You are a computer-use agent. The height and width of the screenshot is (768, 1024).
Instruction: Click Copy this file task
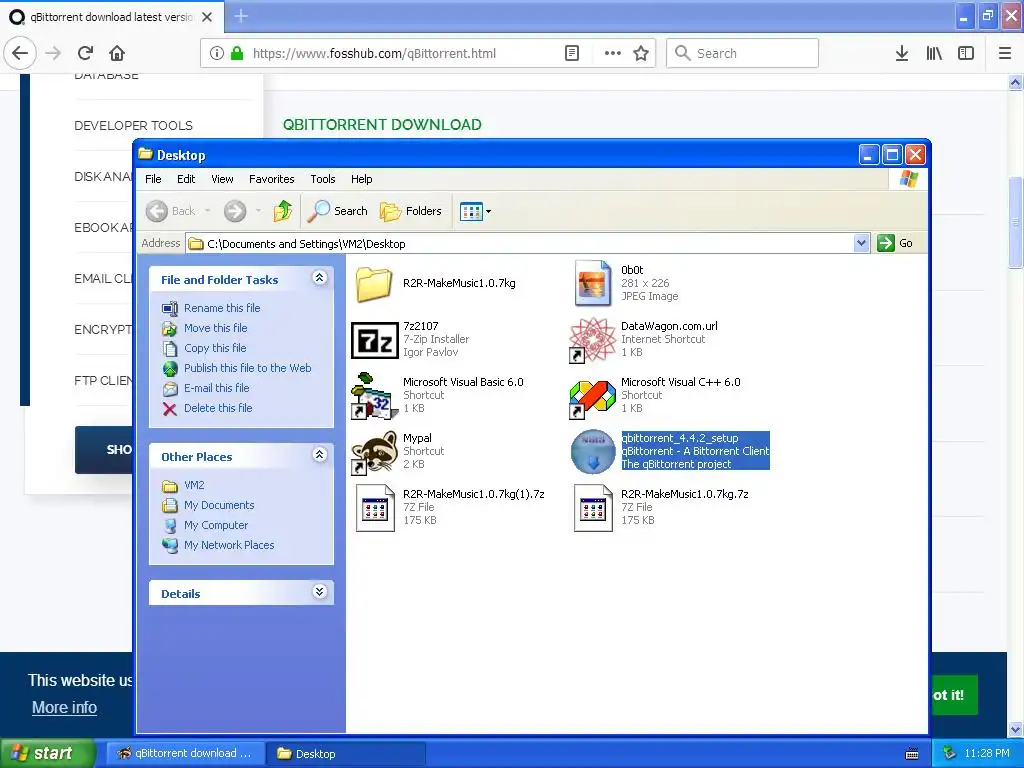click(x=215, y=348)
